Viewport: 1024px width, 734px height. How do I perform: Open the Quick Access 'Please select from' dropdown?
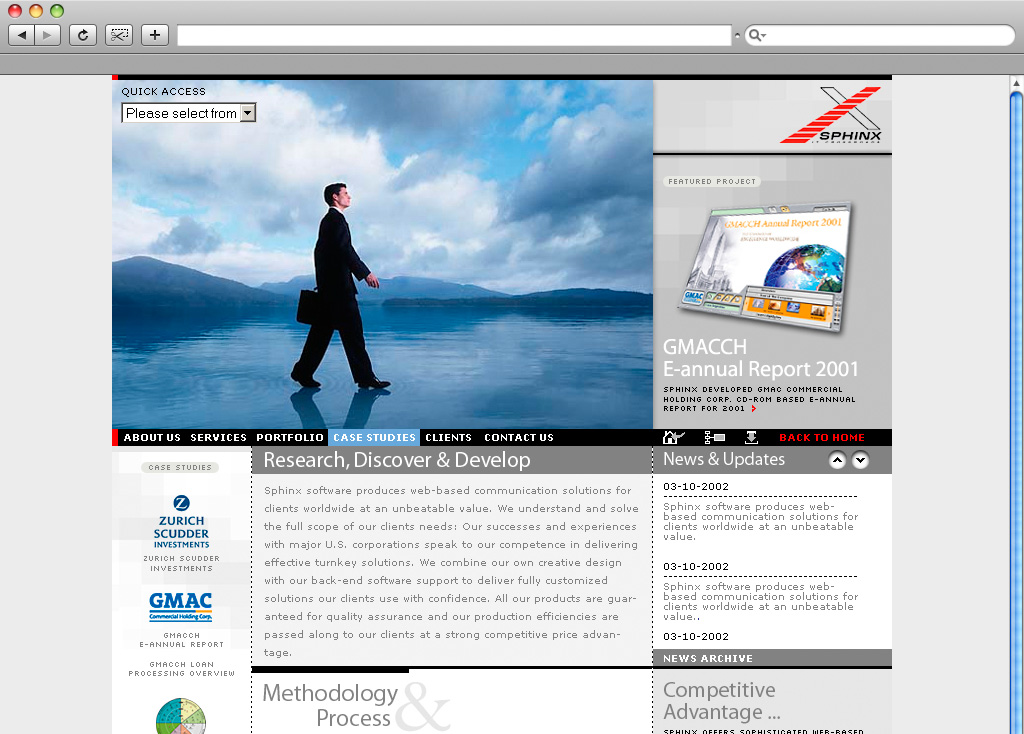point(189,113)
